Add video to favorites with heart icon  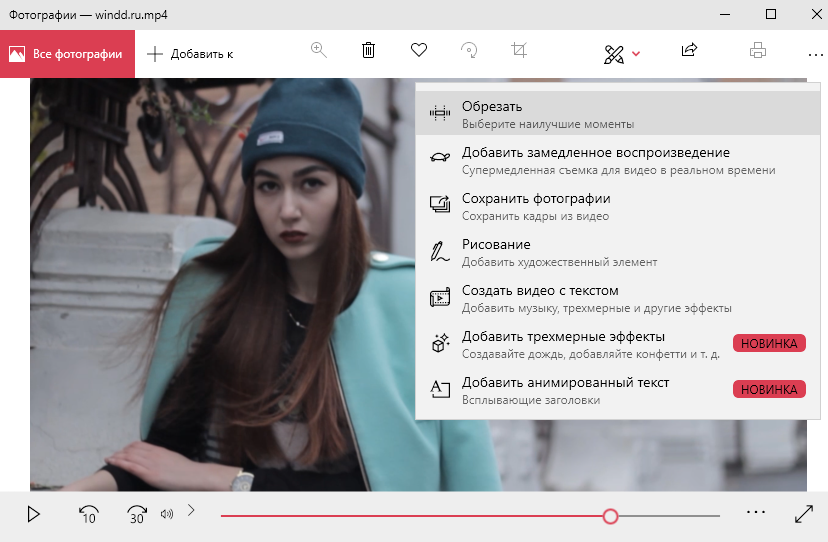pos(419,50)
